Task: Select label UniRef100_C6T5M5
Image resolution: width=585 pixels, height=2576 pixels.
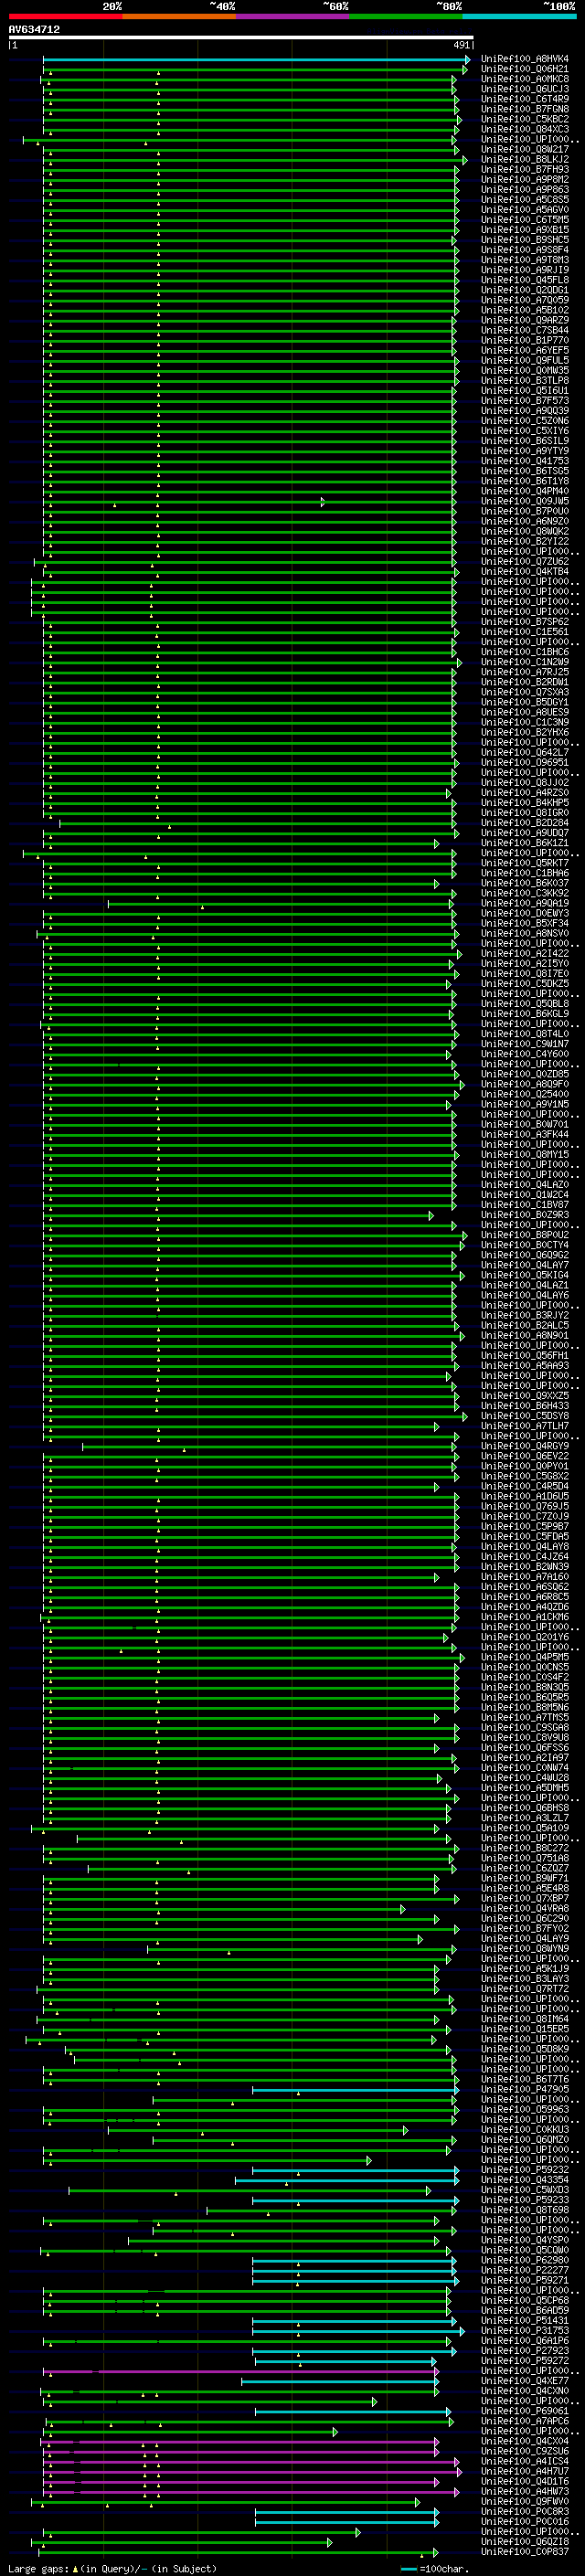Action: coord(524,220)
